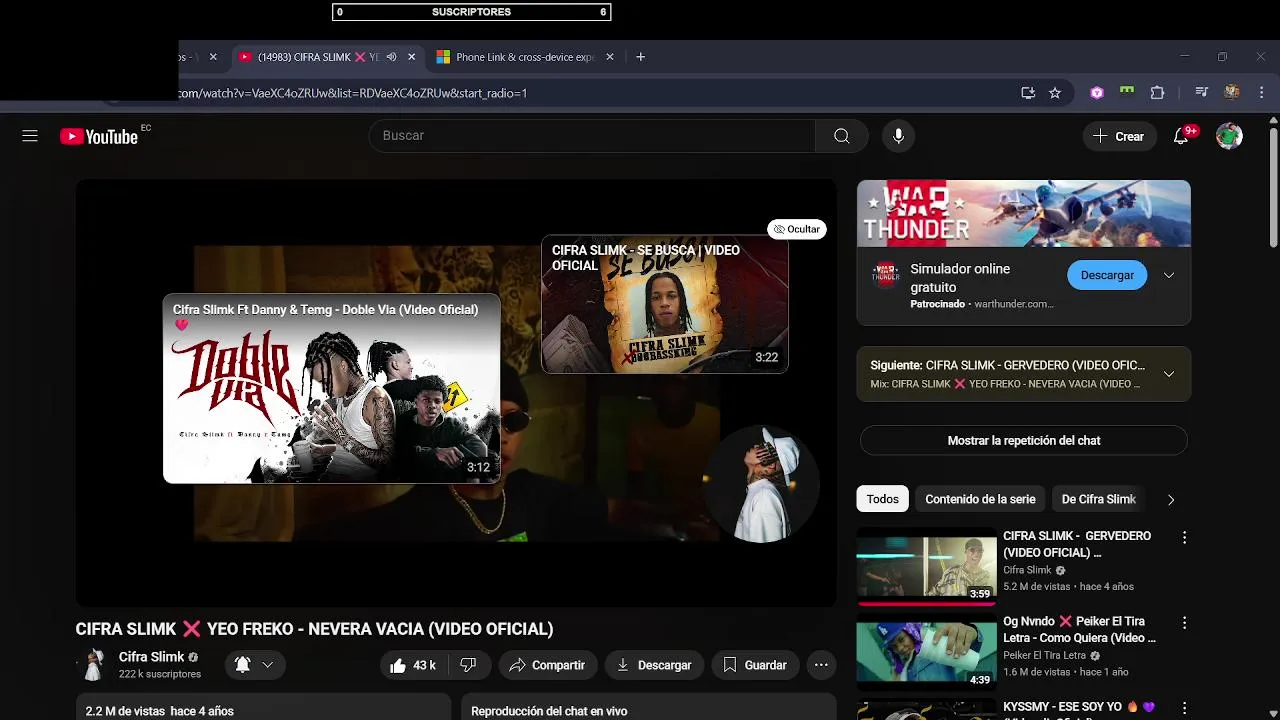1280x720 pixels.
Task: Click the War Thunder ad banner image
Action: [1023, 213]
